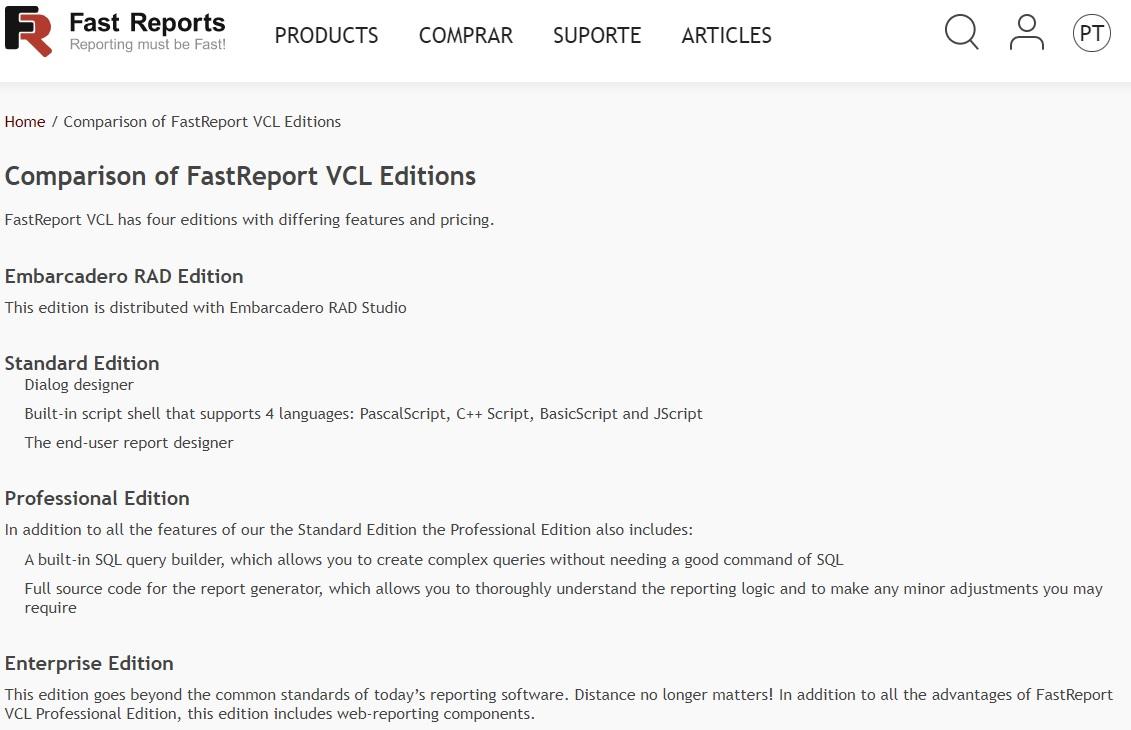Viewport: 1131px width, 730px height.
Task: Click the 'Reporting must be Fast!' tagline
Action: 148,45
